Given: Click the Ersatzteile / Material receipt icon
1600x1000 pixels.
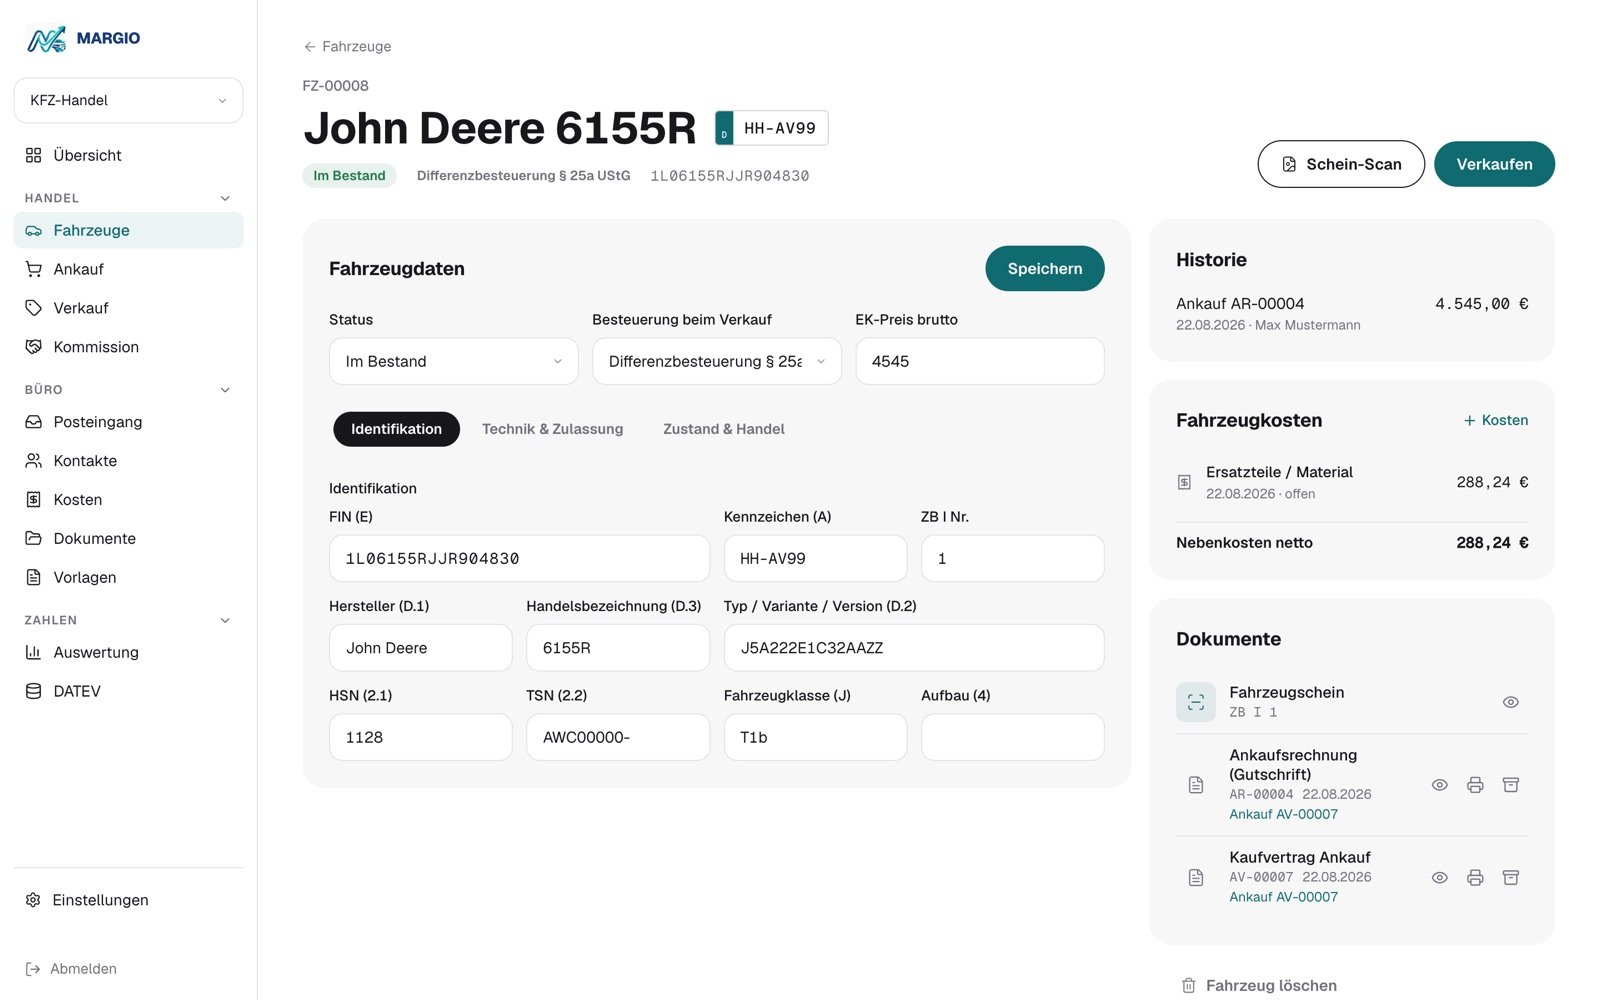Looking at the screenshot, I should tap(1184, 482).
